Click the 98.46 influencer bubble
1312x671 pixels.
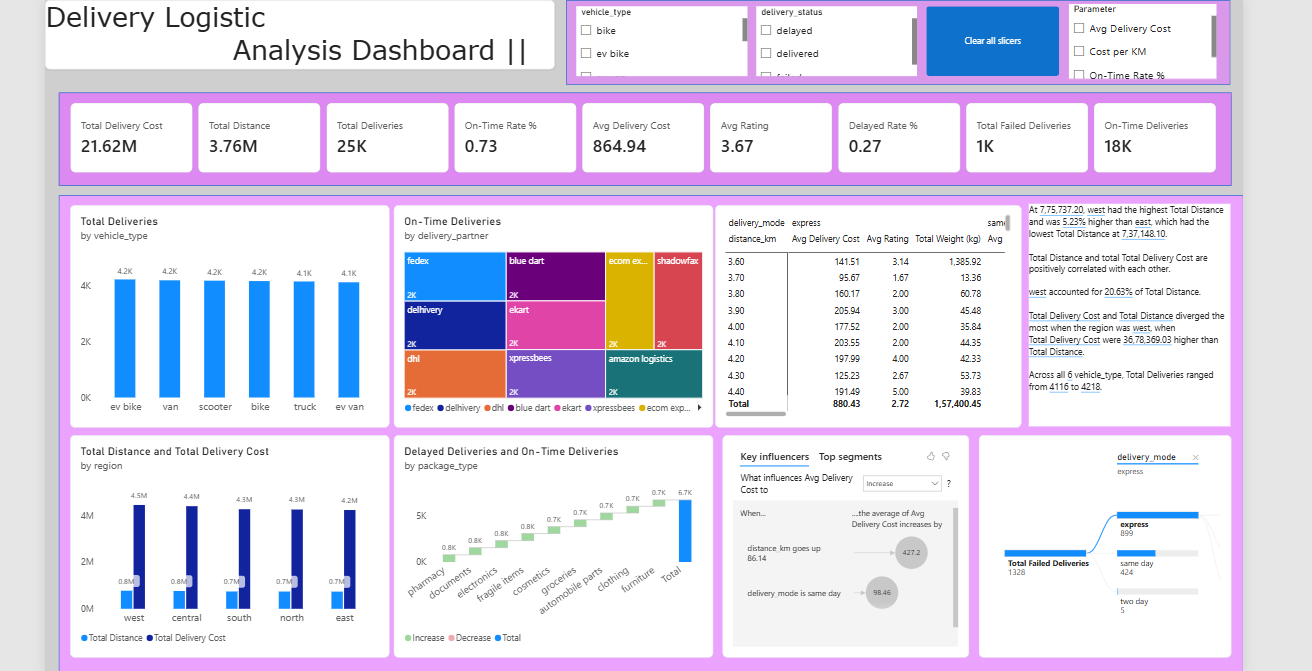click(x=881, y=593)
